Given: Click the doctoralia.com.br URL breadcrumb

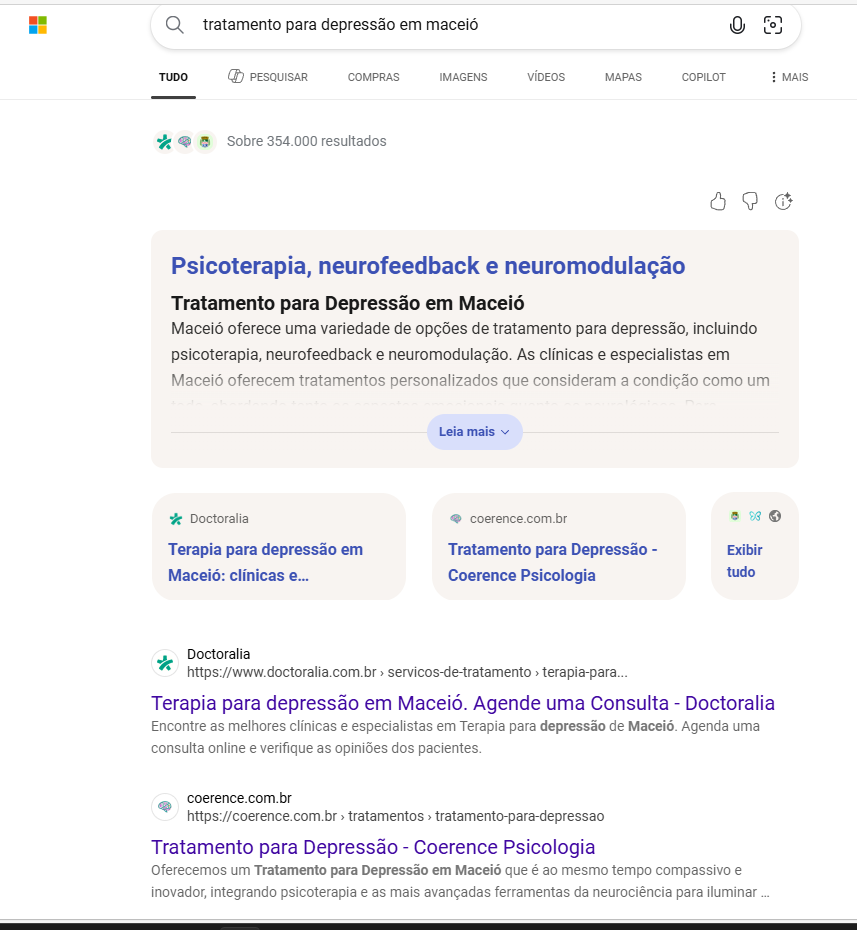Looking at the screenshot, I should tap(407, 672).
